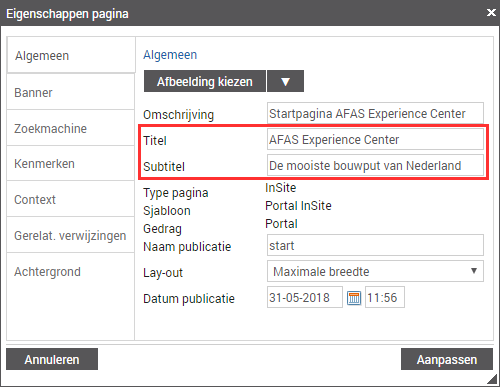Click into the Titel field
The width and height of the screenshot is (500, 387).
pos(375,139)
